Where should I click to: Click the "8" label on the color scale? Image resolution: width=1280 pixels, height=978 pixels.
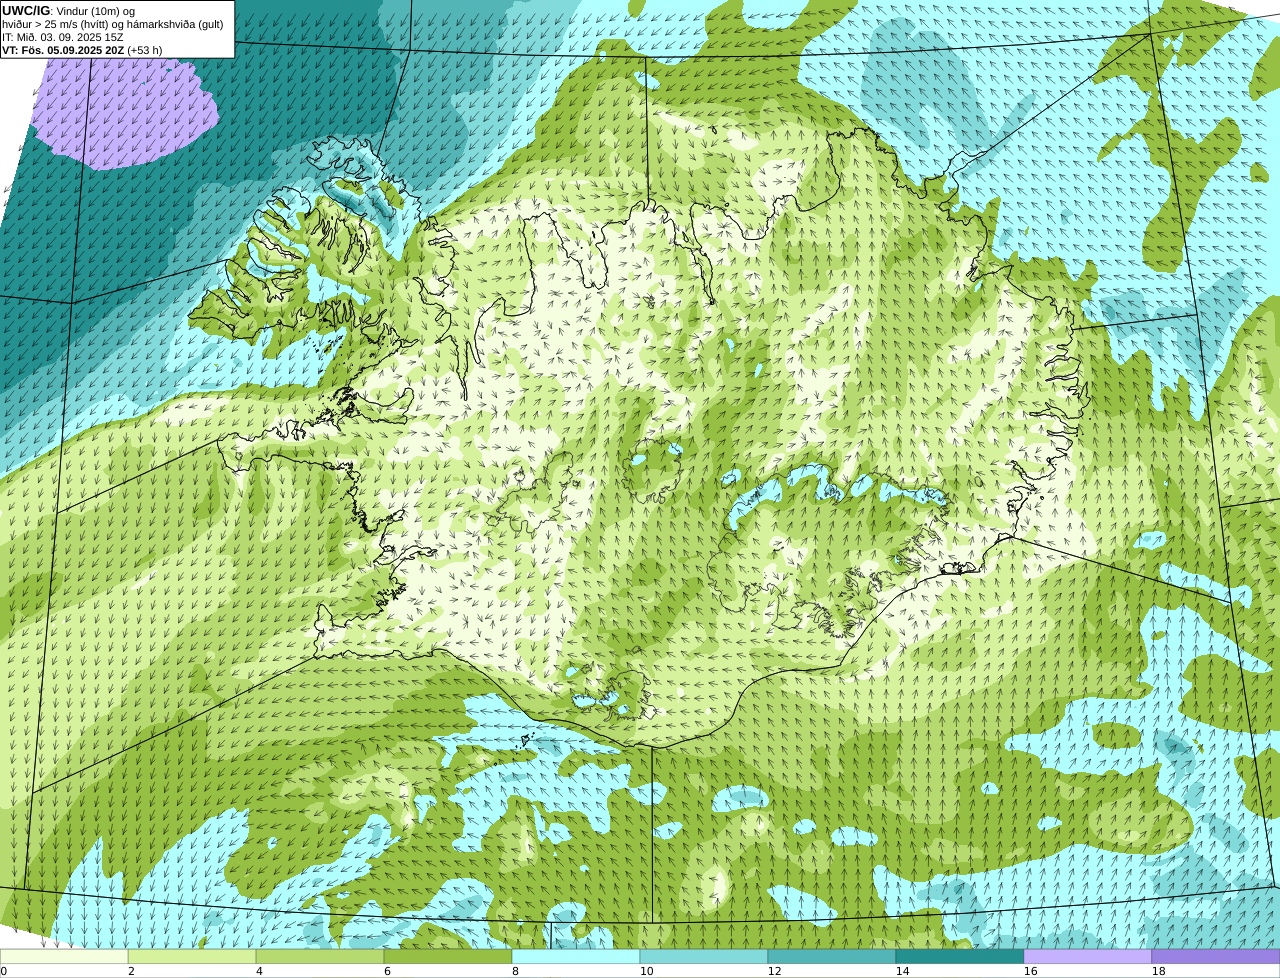click(515, 971)
